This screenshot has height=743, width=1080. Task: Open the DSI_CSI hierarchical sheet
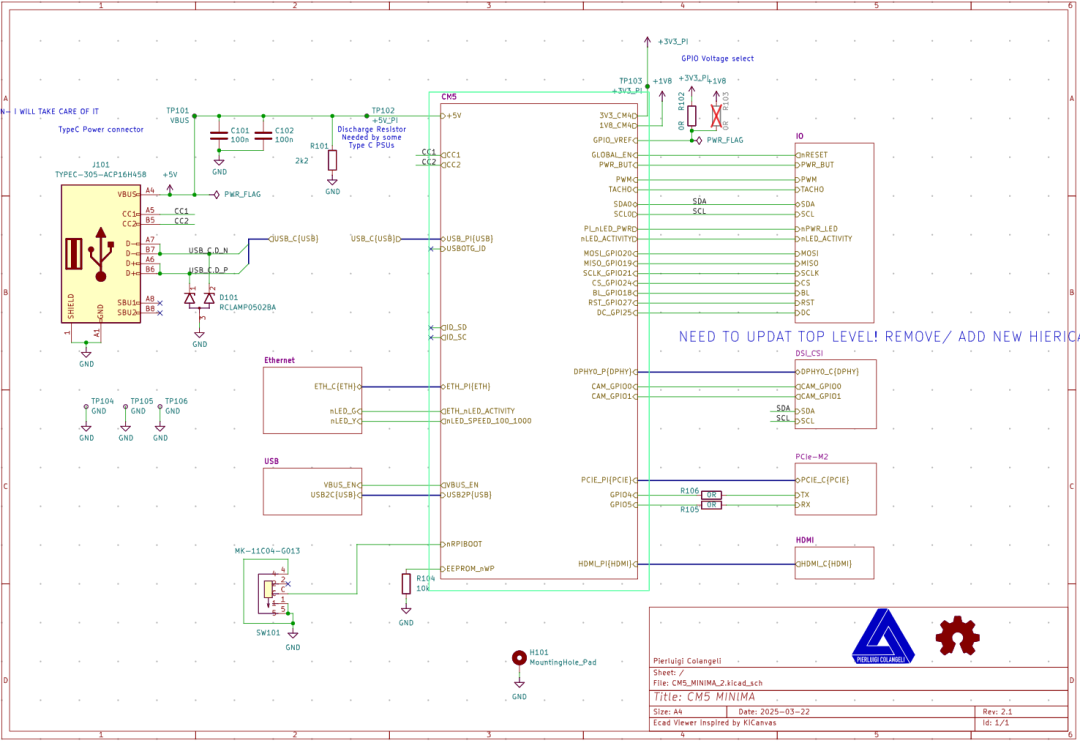pyautogui.click(x=835, y=394)
